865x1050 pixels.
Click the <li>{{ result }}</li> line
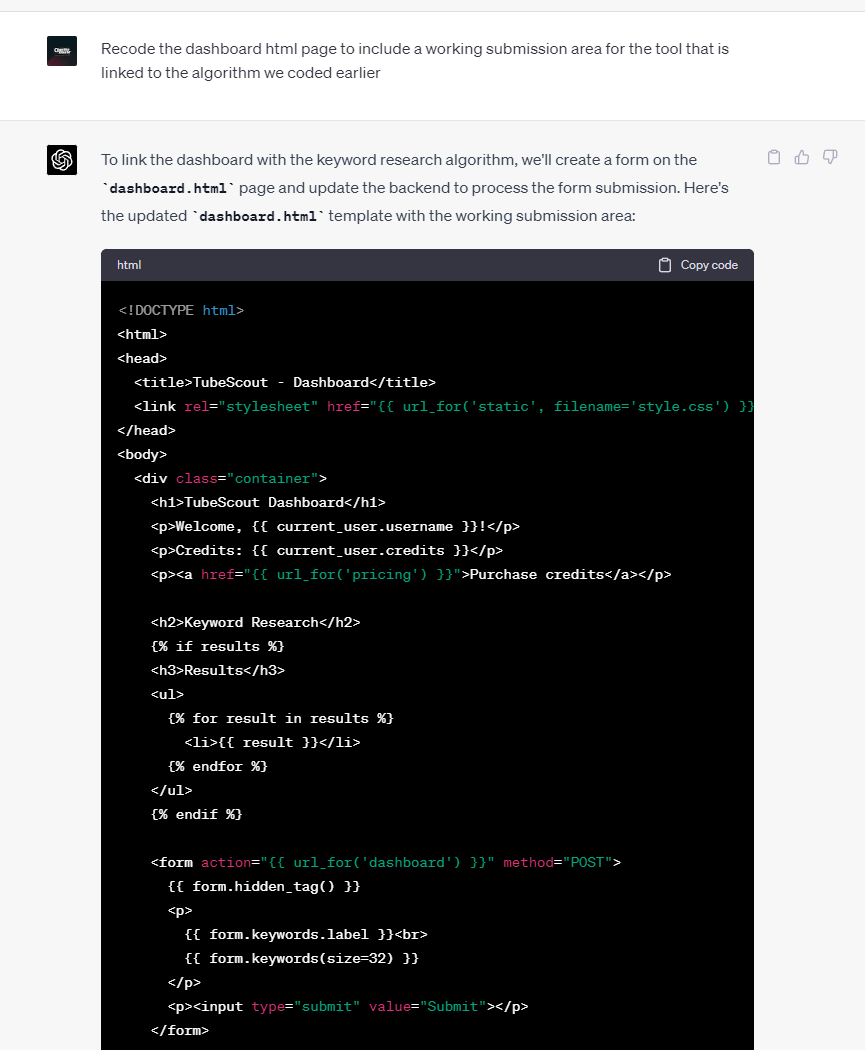(x=272, y=743)
